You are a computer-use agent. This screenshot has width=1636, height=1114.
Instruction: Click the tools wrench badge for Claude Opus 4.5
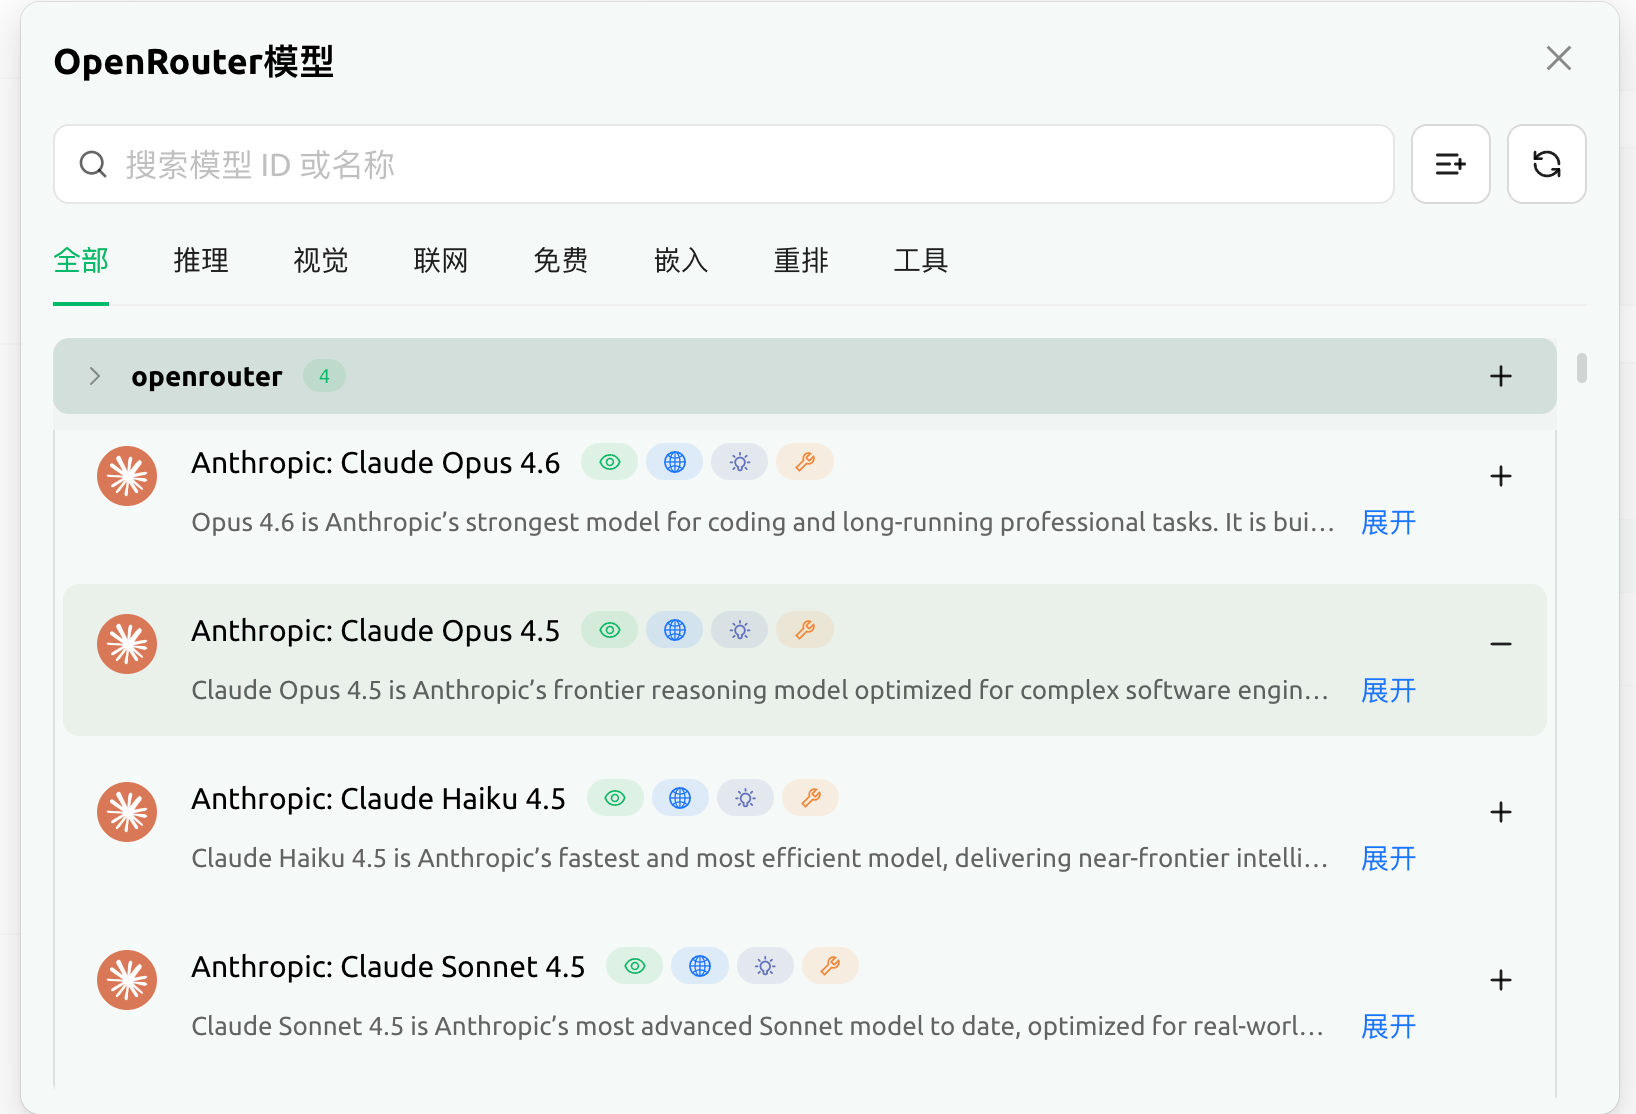[805, 630]
